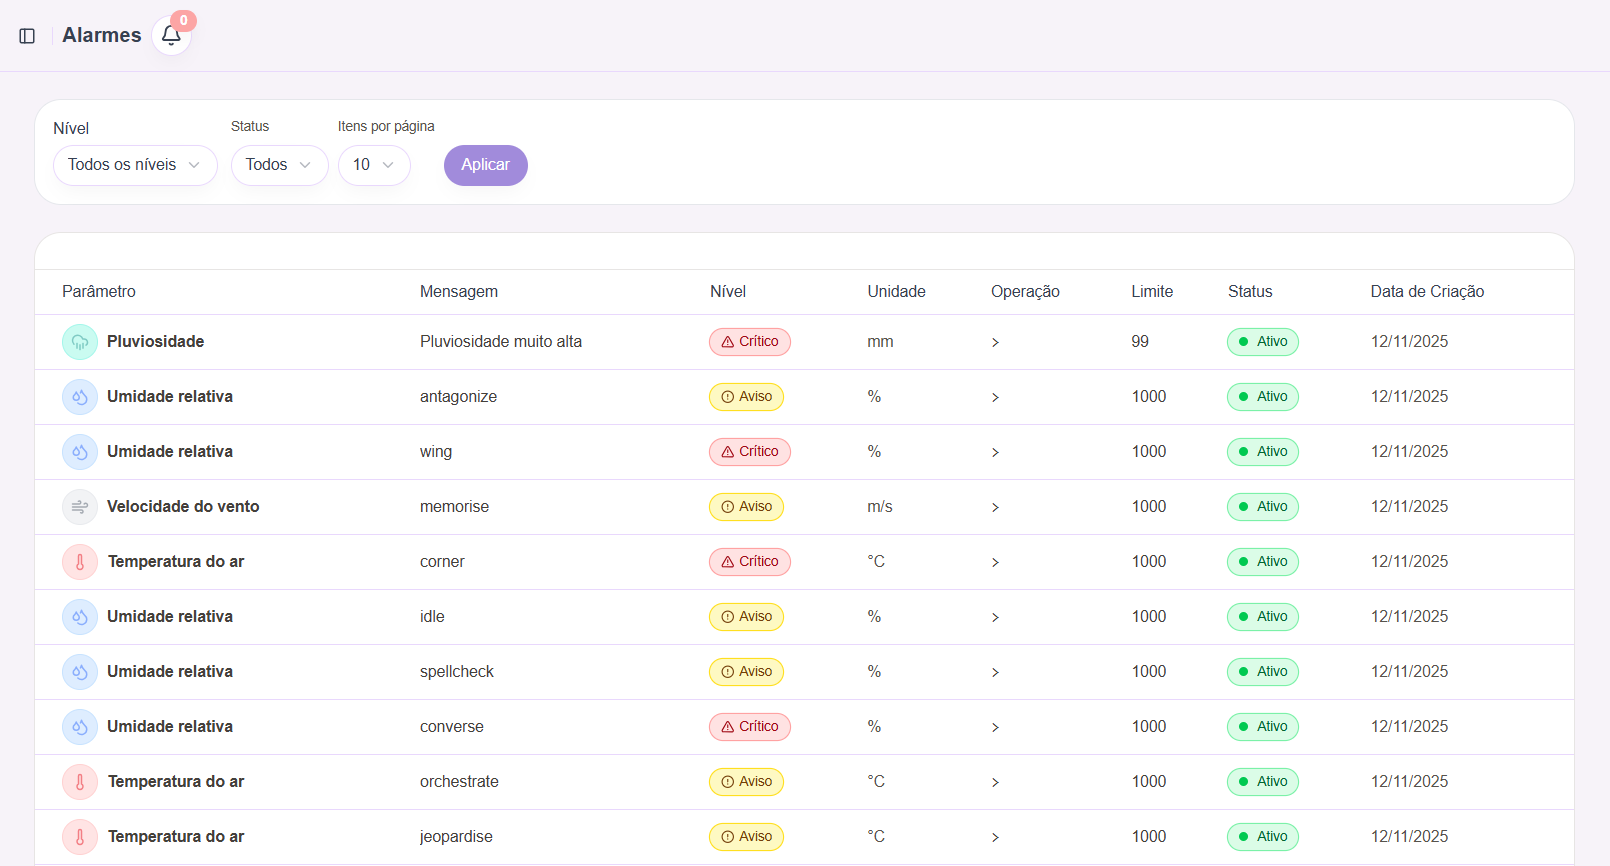
Task: Click the 'jeopardise' message cell
Action: [x=456, y=837]
